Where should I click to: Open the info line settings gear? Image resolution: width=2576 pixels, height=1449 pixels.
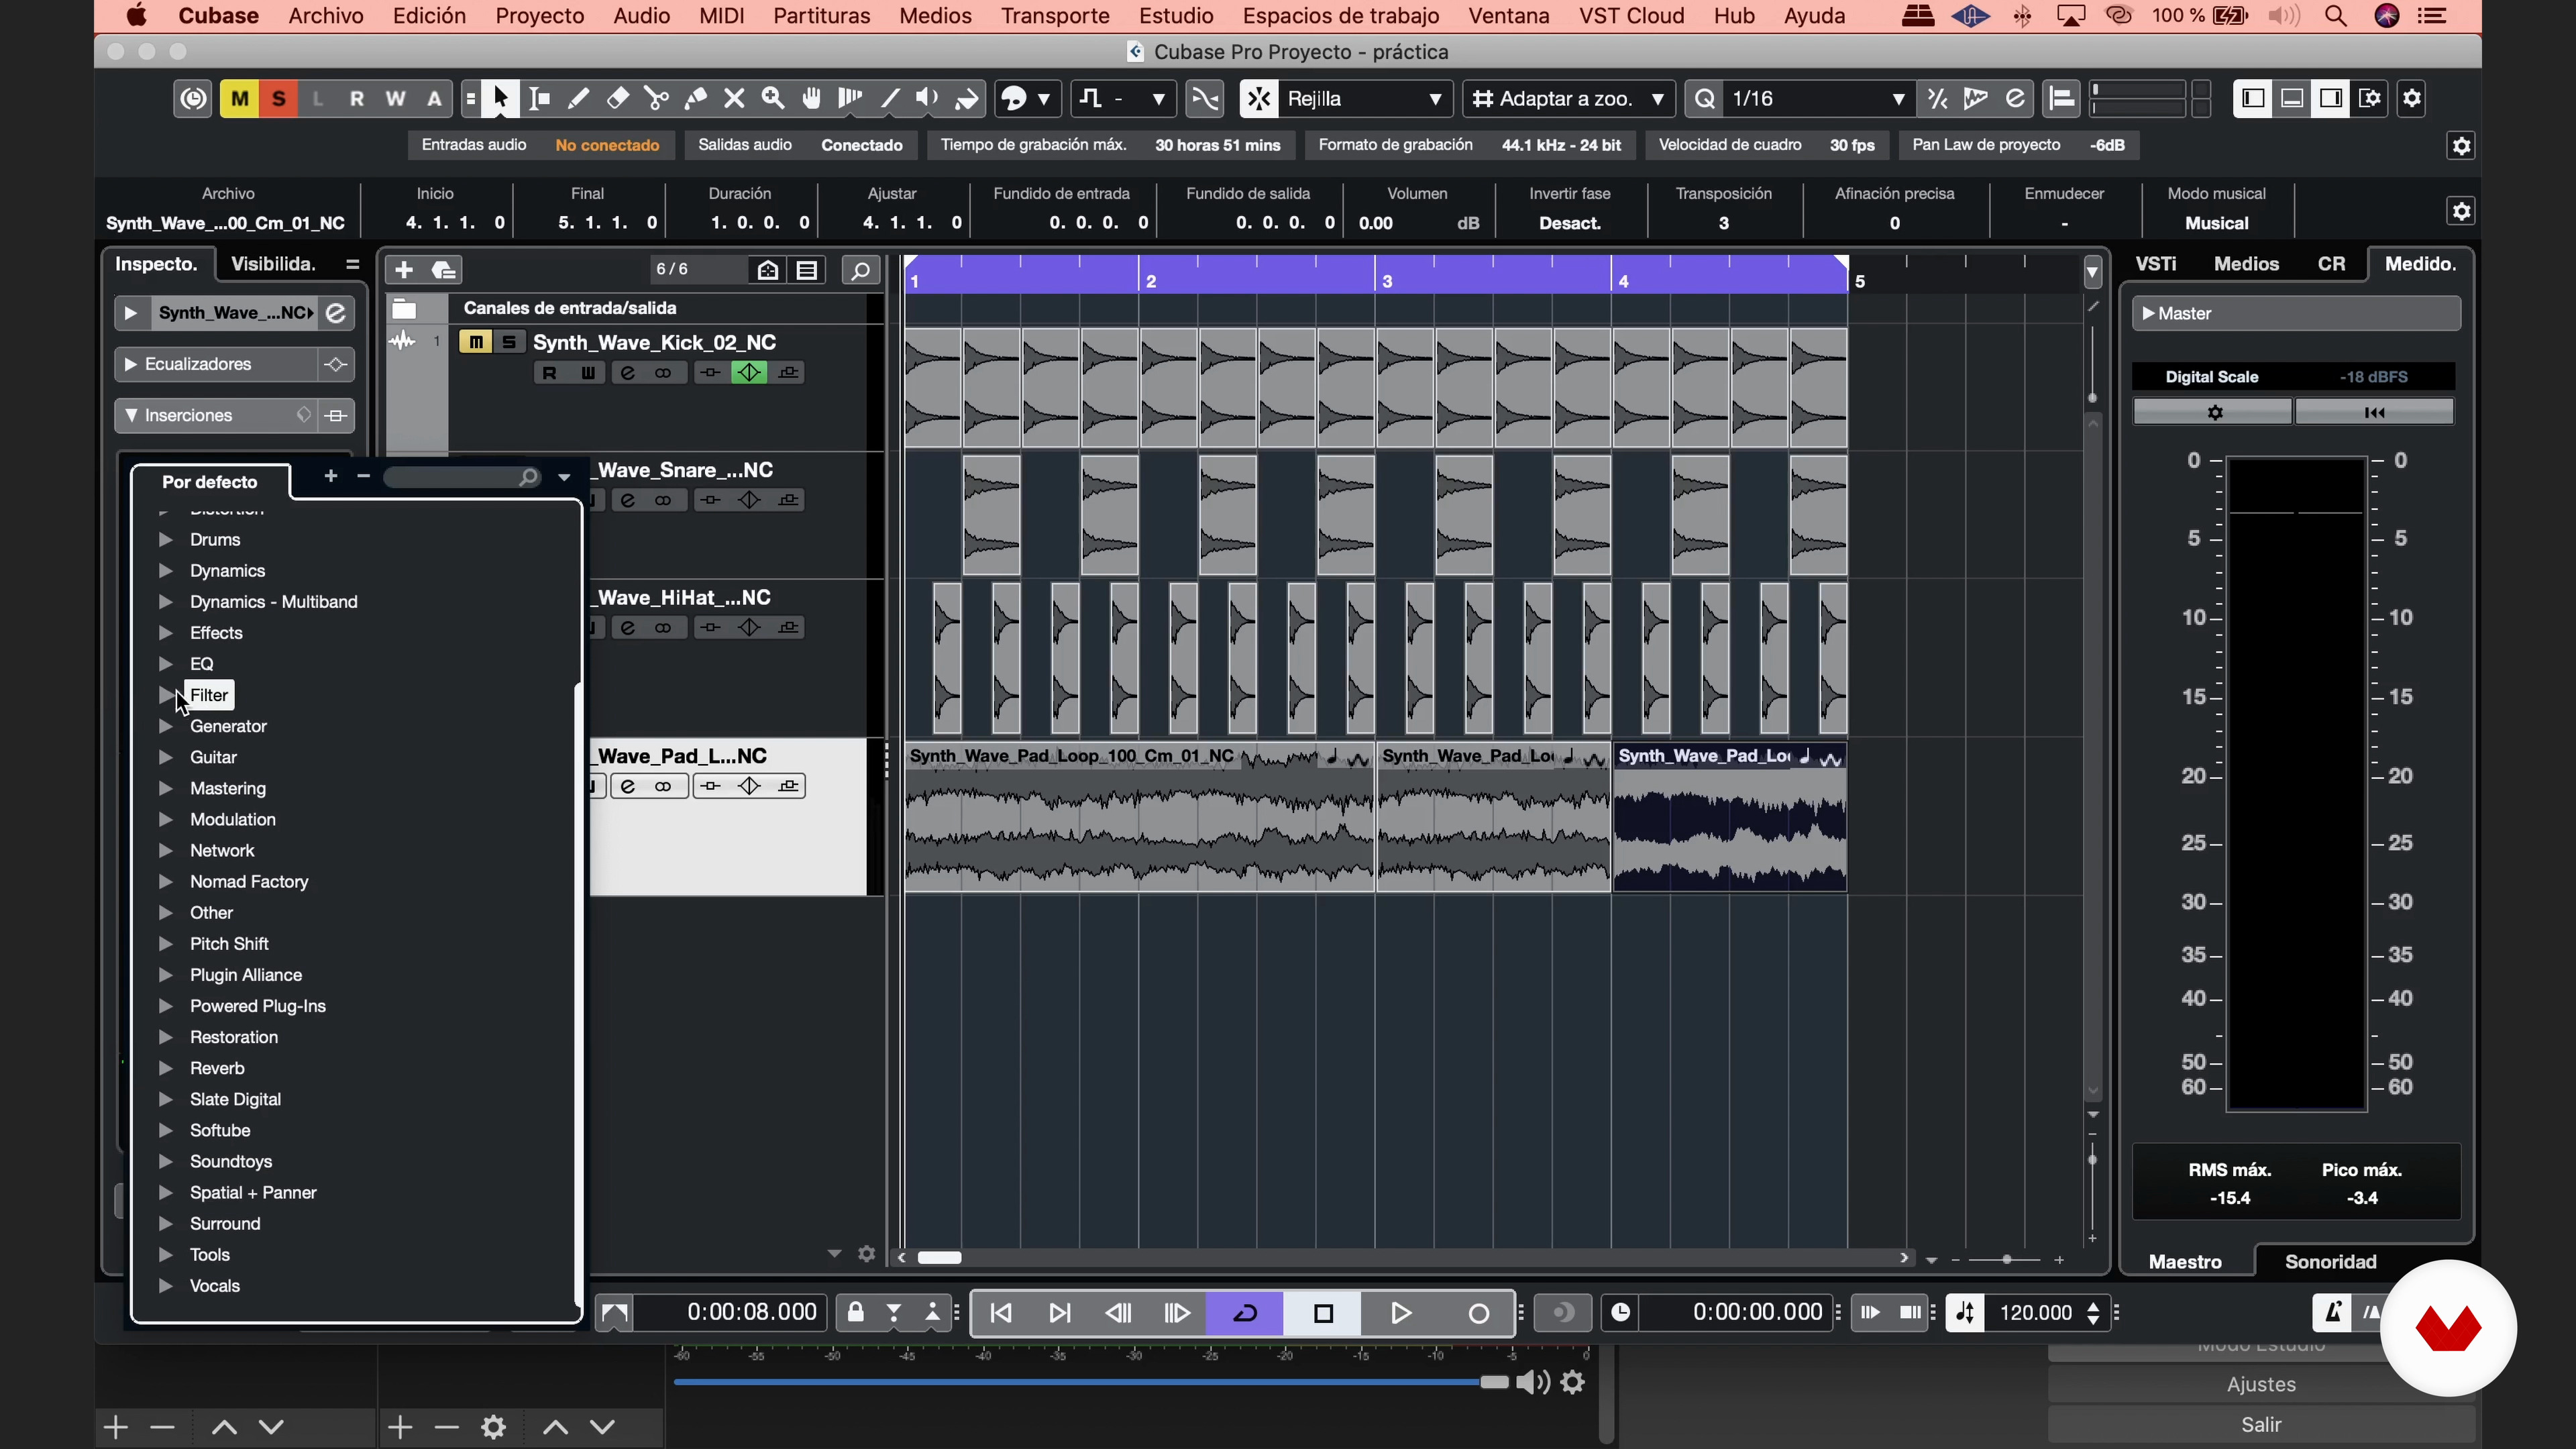[x=2461, y=212]
